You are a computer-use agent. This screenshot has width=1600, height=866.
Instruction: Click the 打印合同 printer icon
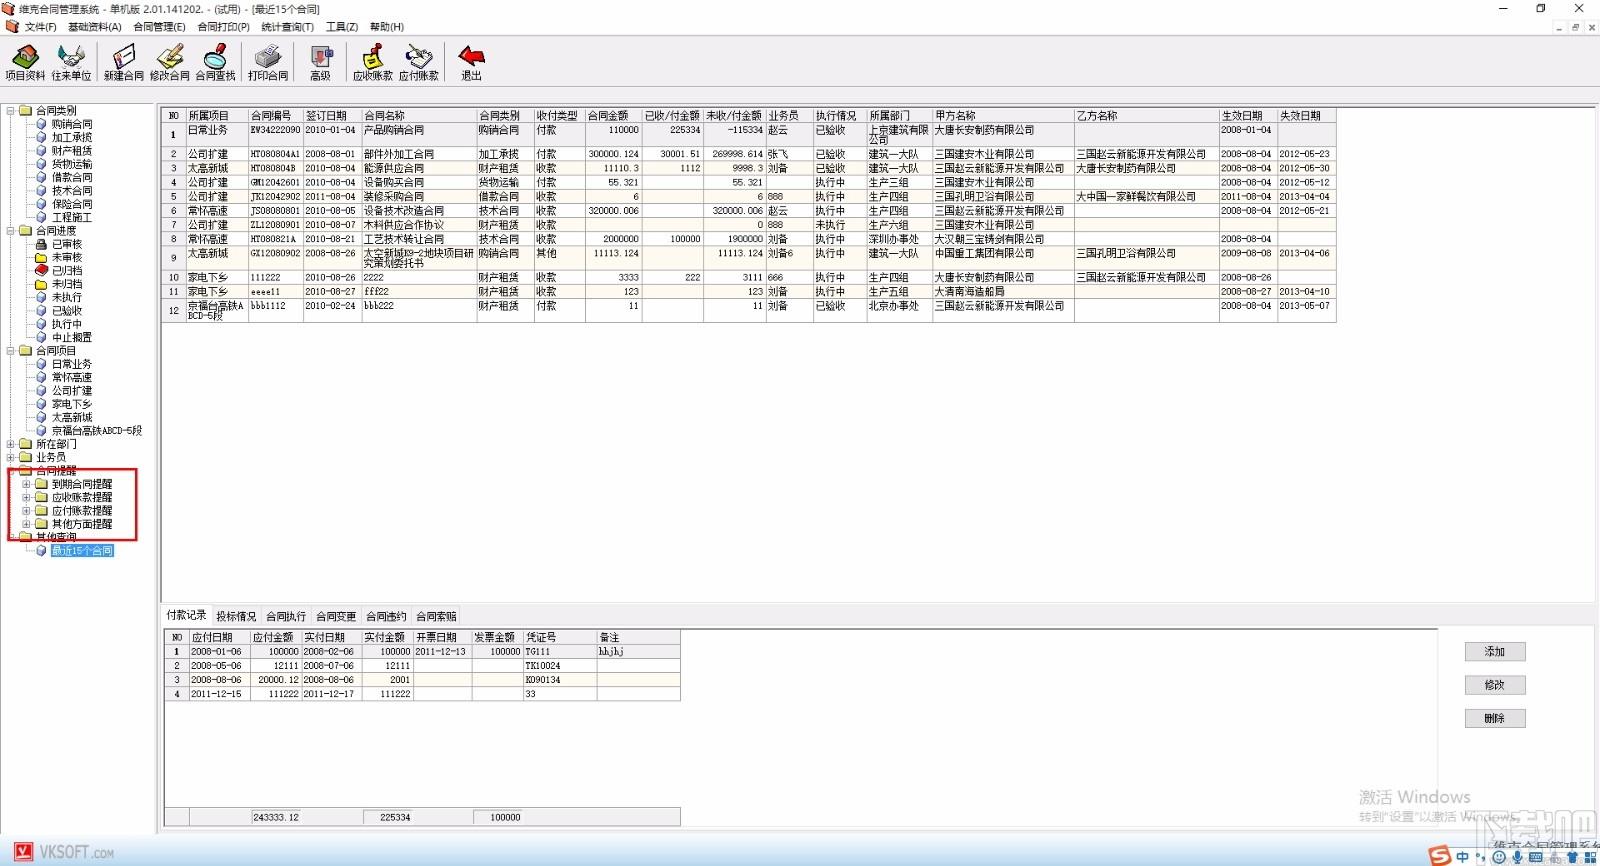point(268,61)
